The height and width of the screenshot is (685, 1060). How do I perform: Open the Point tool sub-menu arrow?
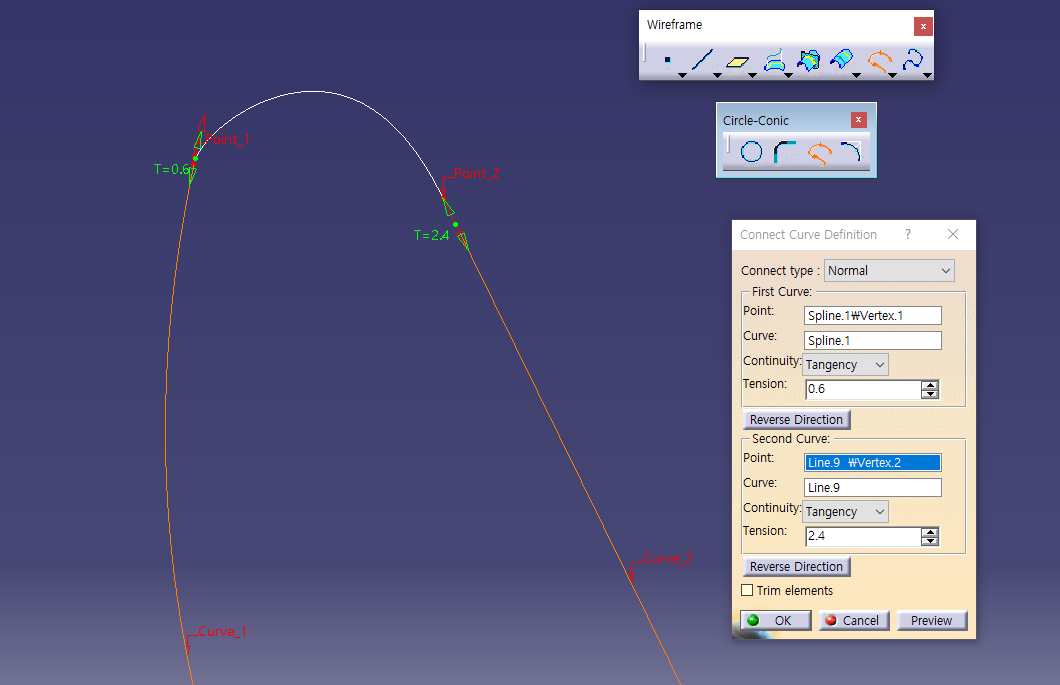682,76
